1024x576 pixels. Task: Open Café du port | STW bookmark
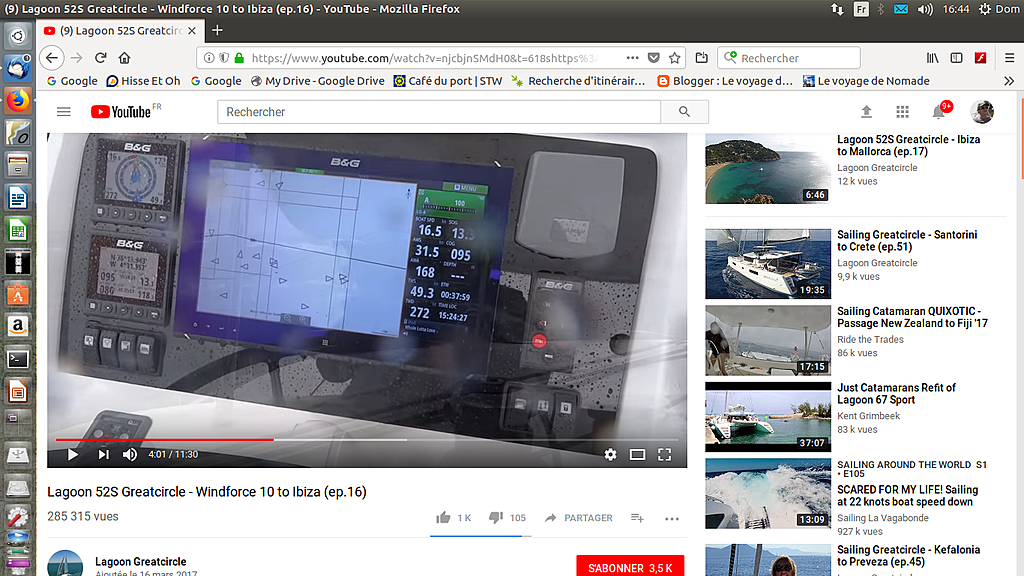448,81
